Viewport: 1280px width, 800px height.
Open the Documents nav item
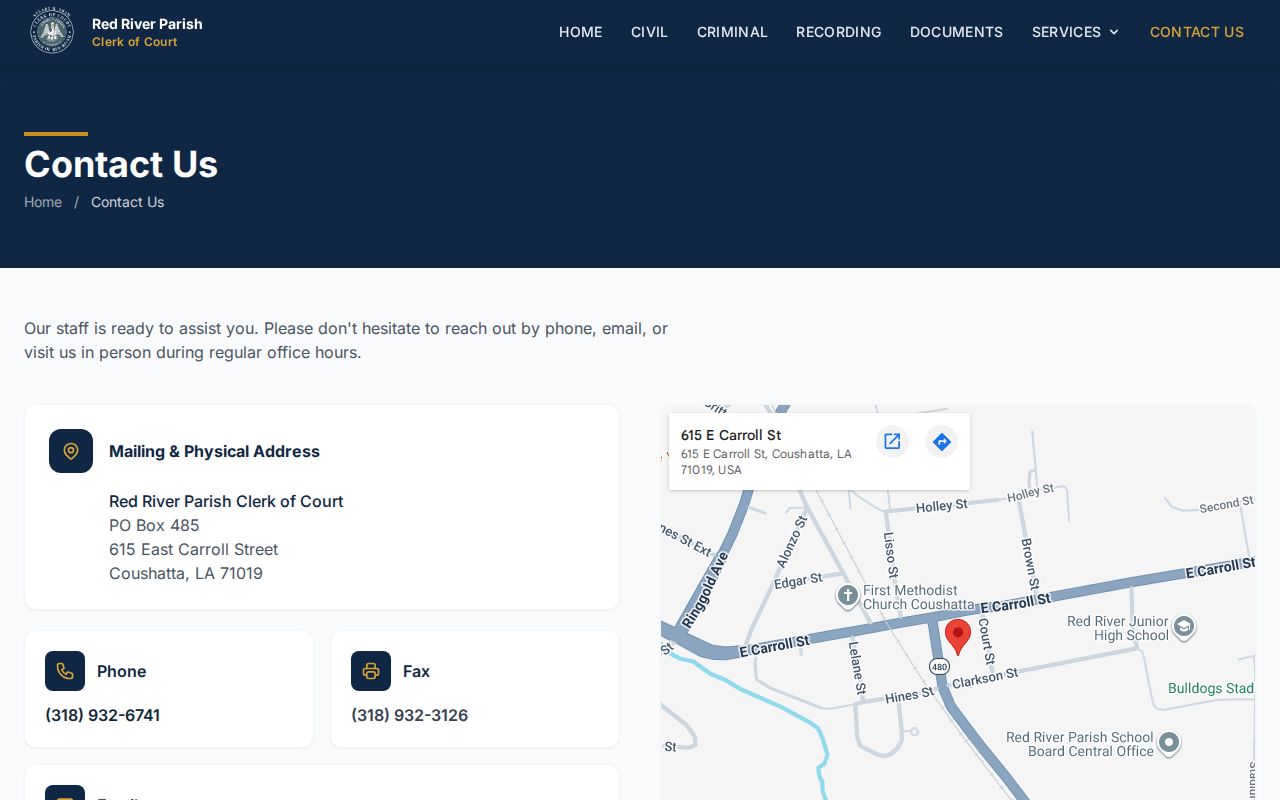pos(956,32)
